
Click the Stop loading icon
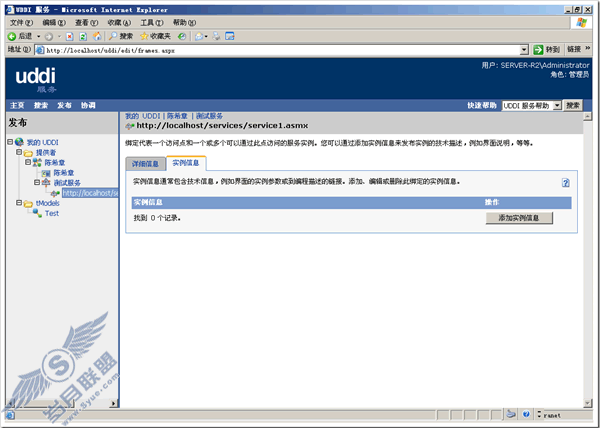(x=70, y=37)
